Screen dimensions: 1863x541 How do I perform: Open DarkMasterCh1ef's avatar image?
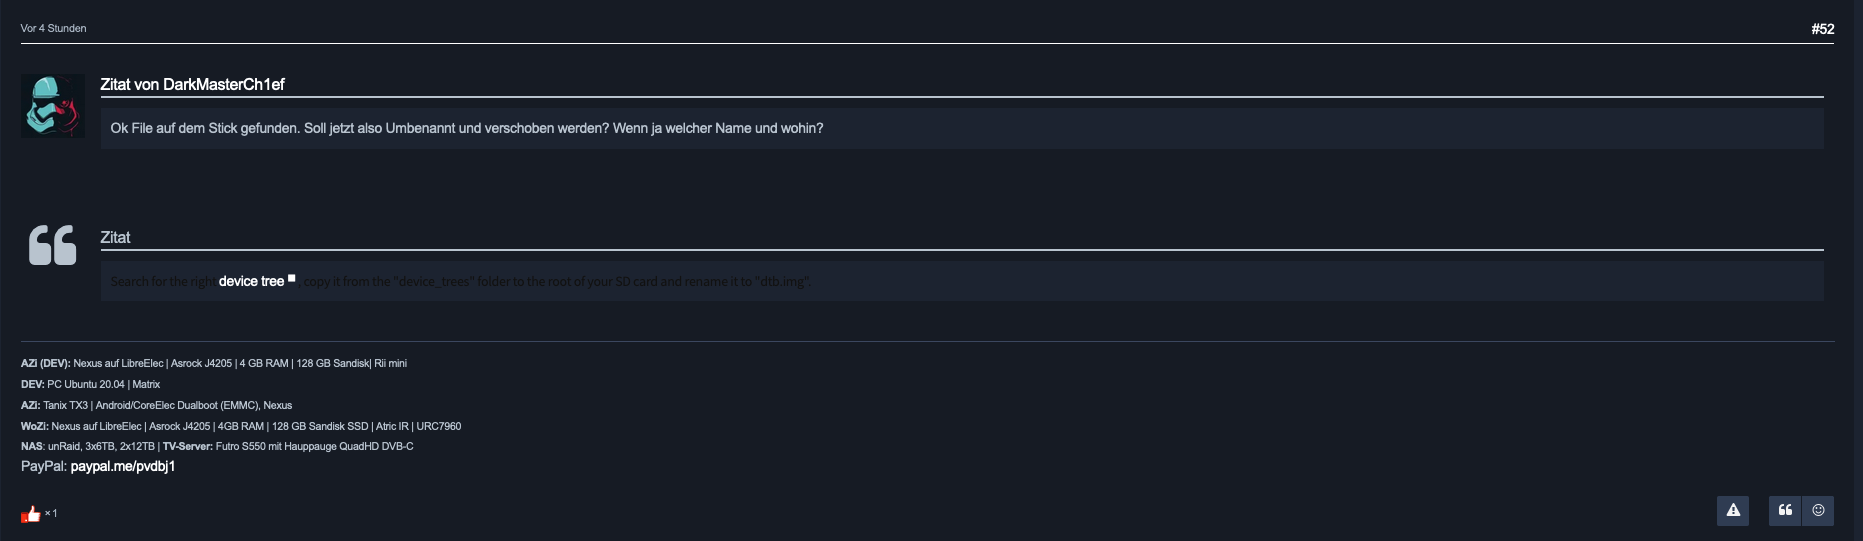(53, 106)
